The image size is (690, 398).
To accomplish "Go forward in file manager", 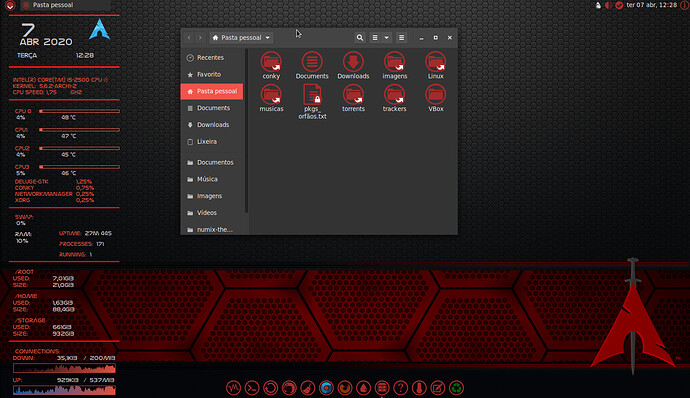I will [x=200, y=38].
